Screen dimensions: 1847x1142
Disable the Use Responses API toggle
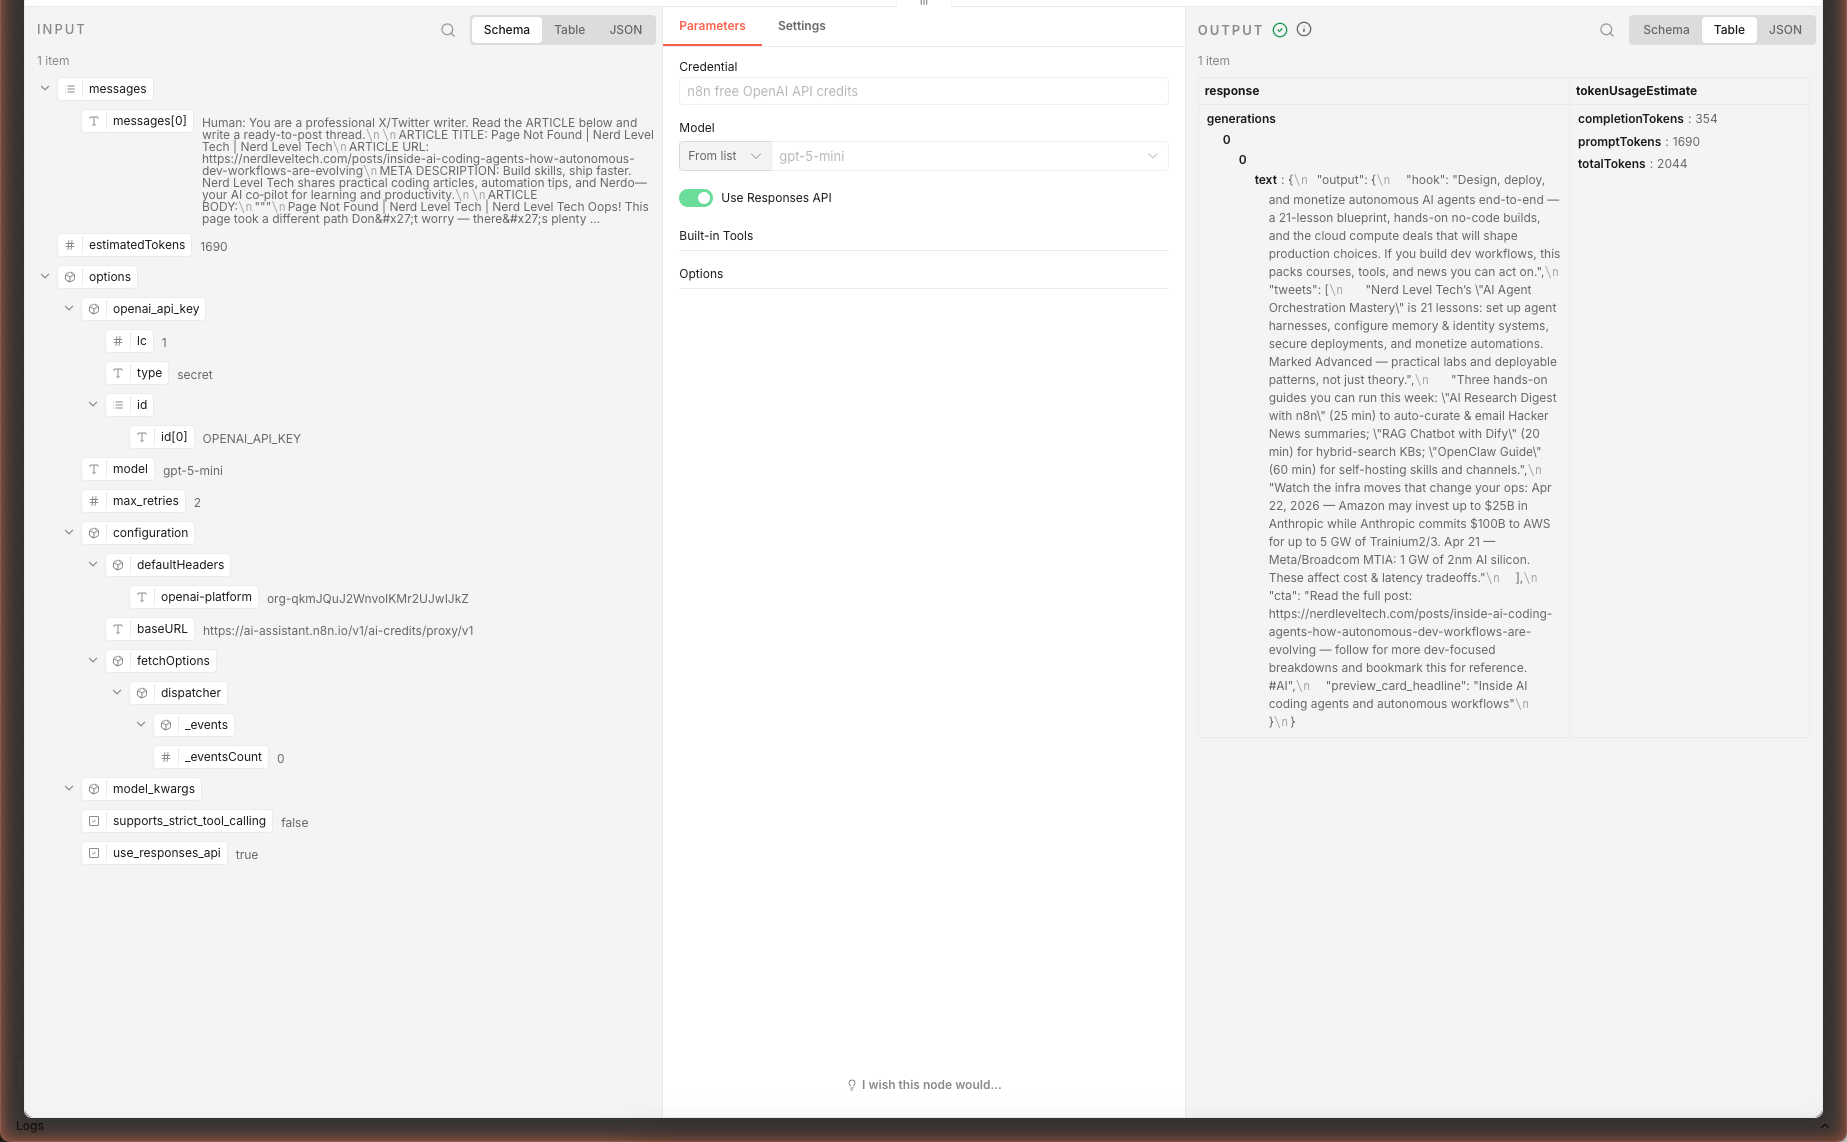[696, 198]
